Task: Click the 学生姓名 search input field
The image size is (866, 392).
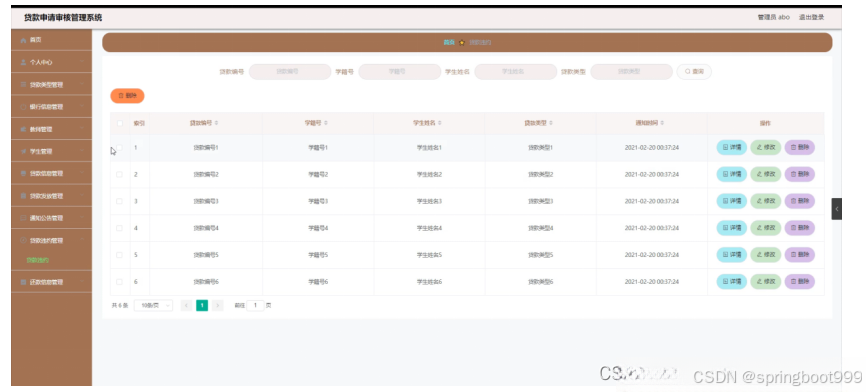Action: [x=516, y=72]
